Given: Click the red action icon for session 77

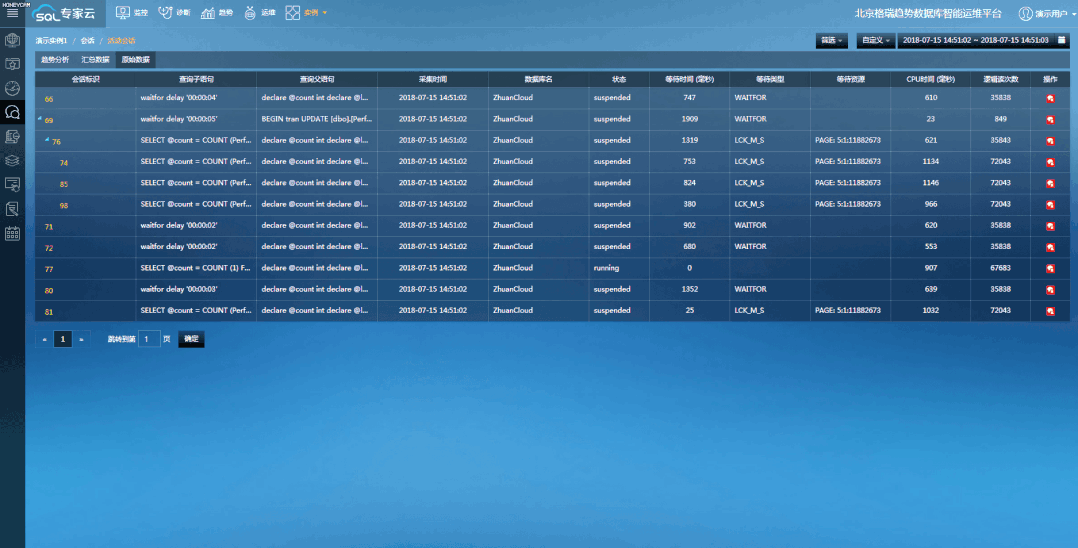Looking at the screenshot, I should point(1050,269).
